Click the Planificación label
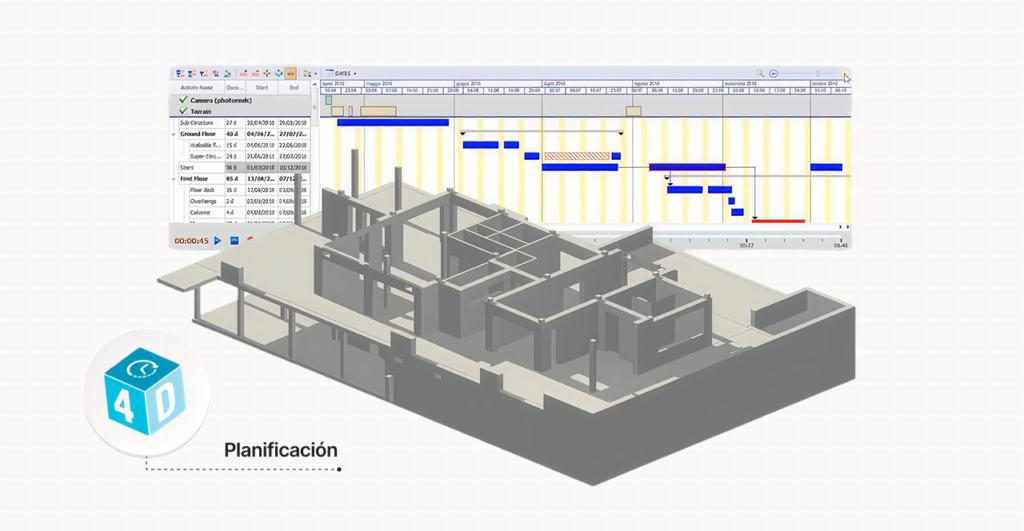1024x531 pixels. pos(281,450)
